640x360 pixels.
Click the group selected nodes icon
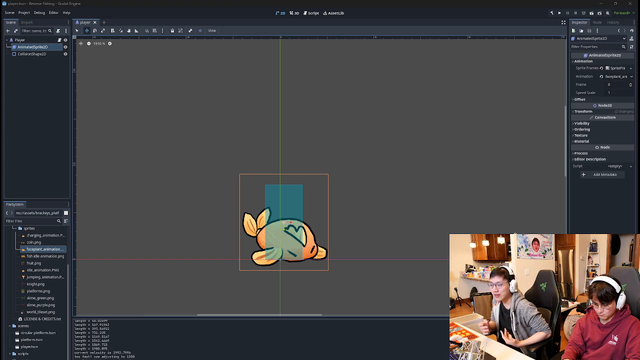180,31
